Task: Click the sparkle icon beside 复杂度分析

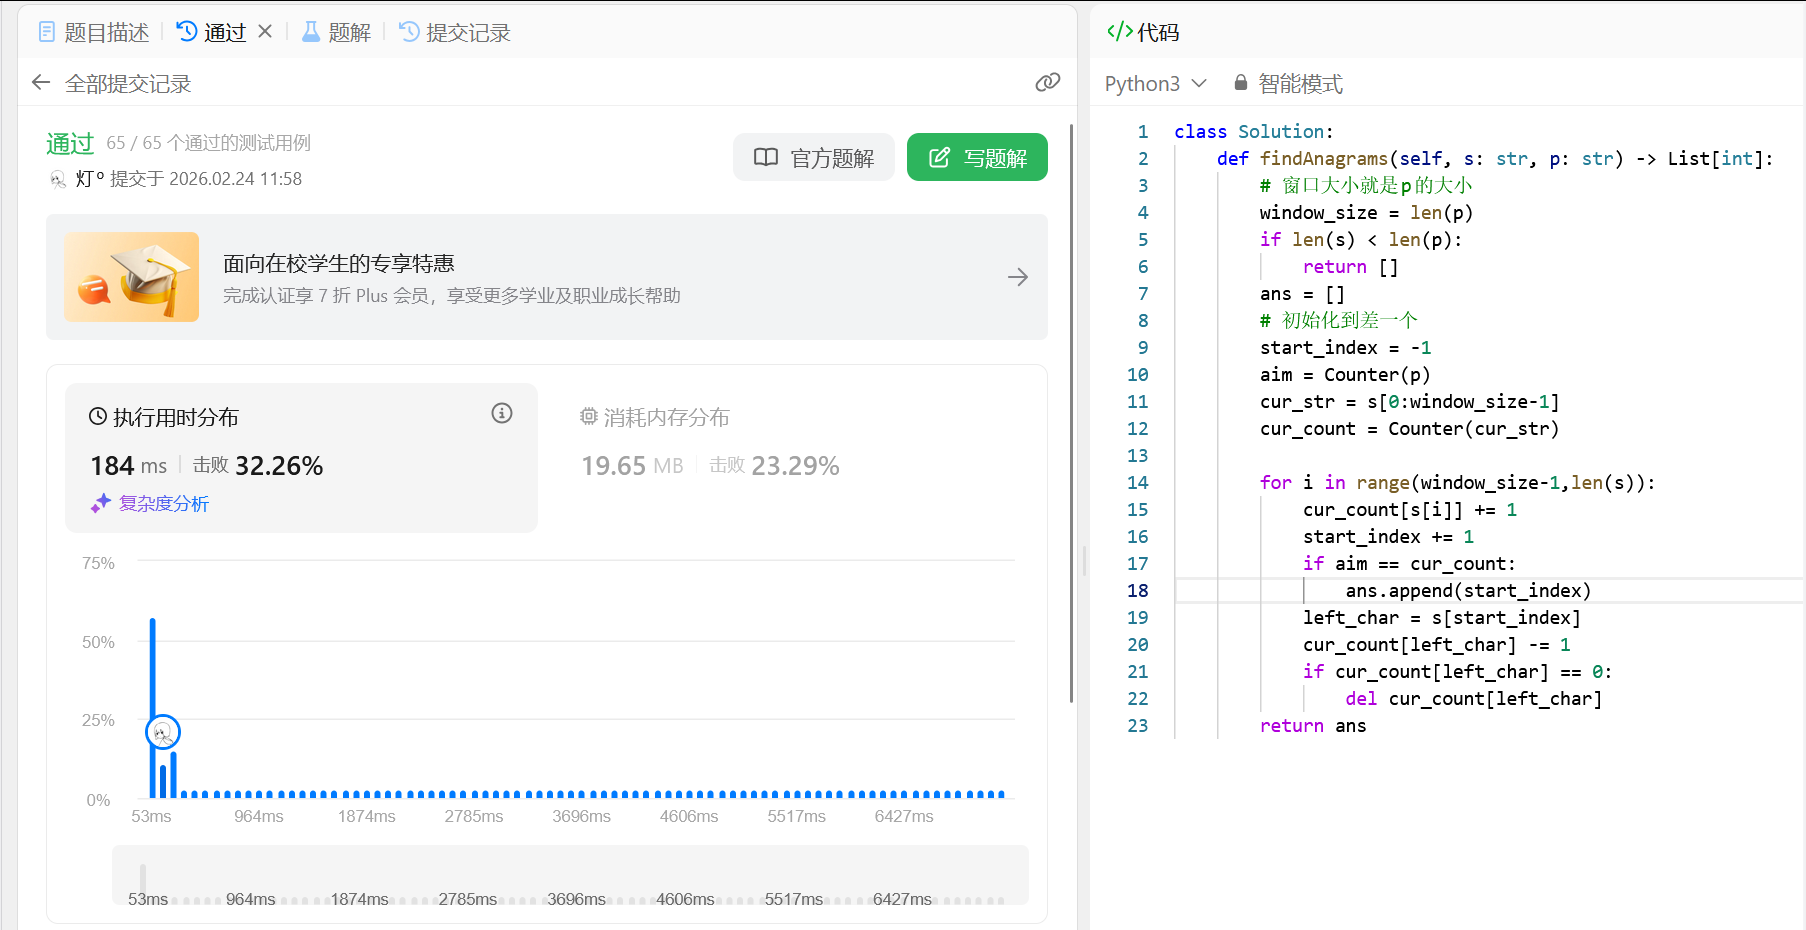Action: click(100, 504)
